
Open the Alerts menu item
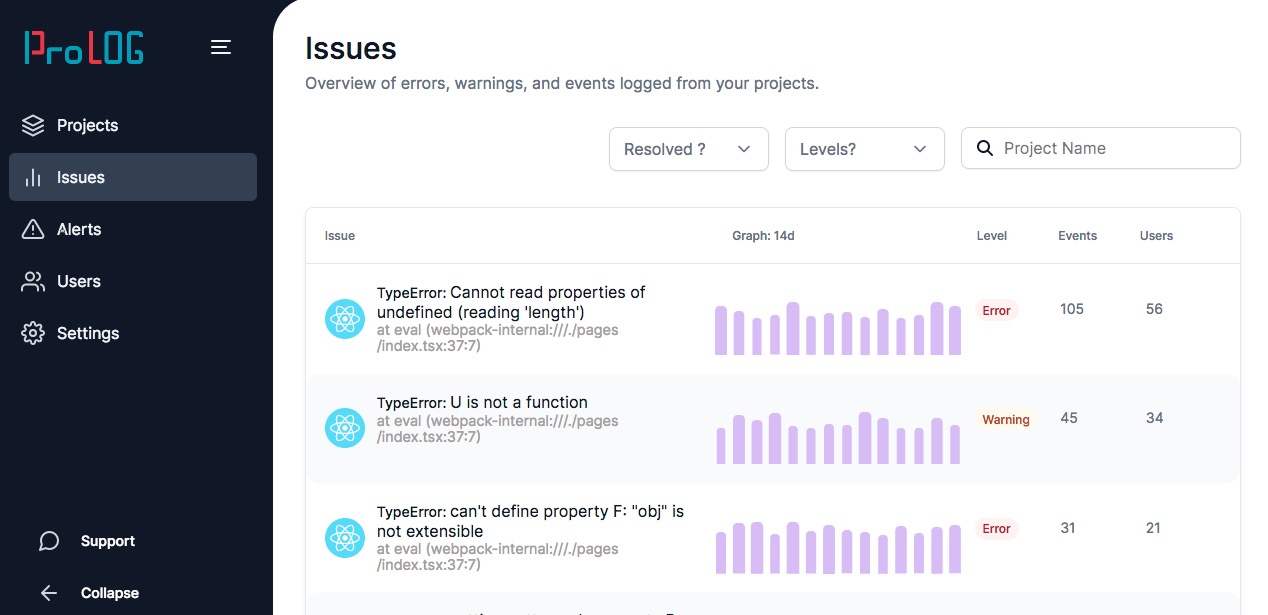pos(133,229)
